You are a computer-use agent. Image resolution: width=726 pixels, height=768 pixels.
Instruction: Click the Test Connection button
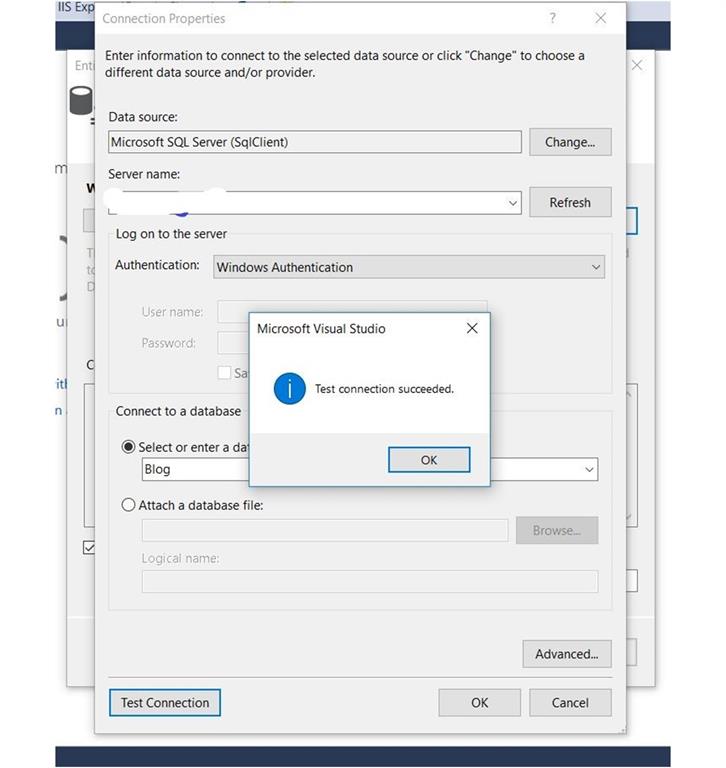tap(165, 702)
